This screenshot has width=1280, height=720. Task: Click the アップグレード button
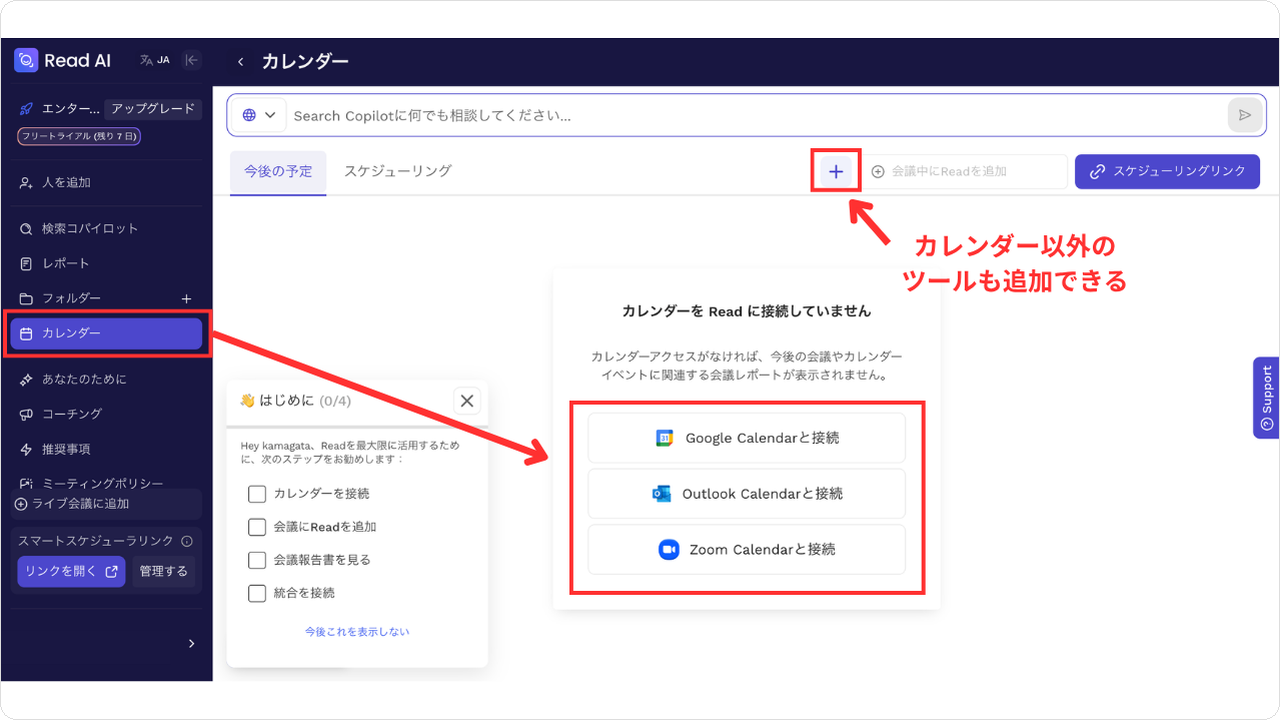153,109
